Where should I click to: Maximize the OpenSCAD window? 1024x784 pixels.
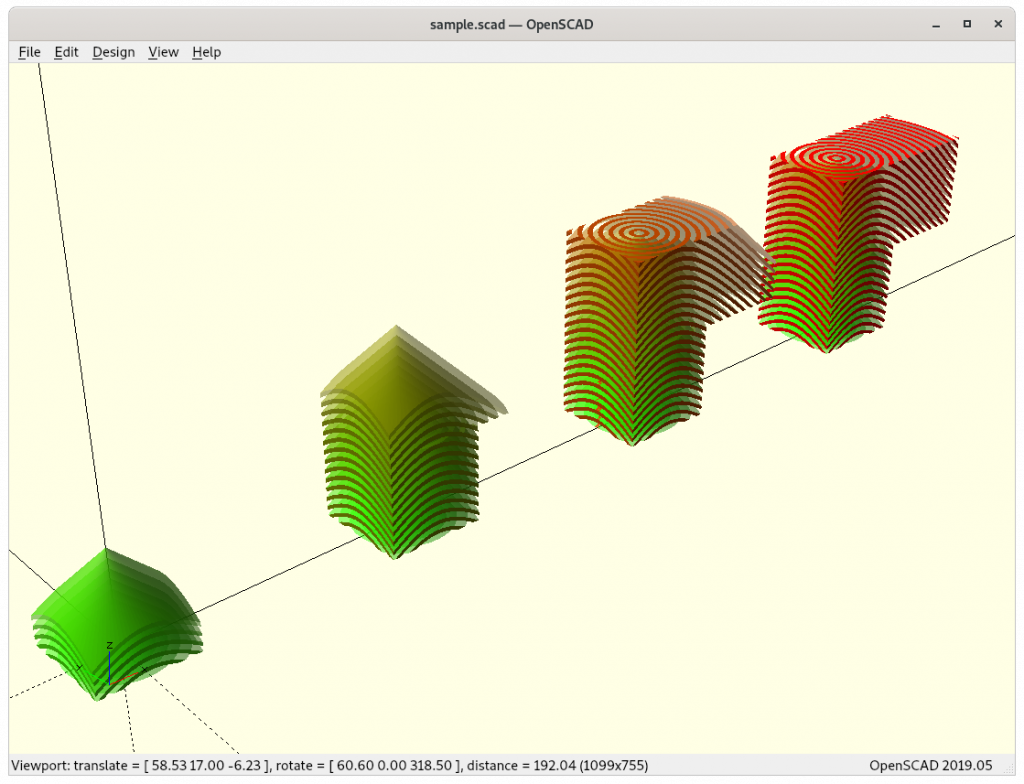click(x=967, y=24)
